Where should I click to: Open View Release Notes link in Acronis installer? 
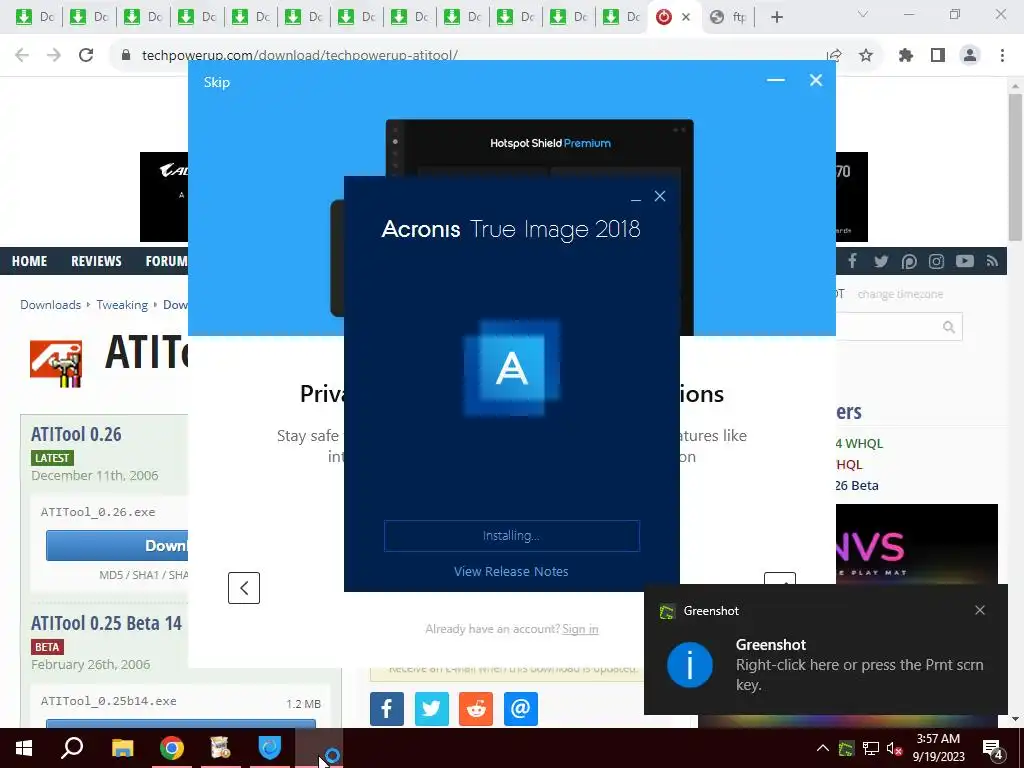(511, 571)
